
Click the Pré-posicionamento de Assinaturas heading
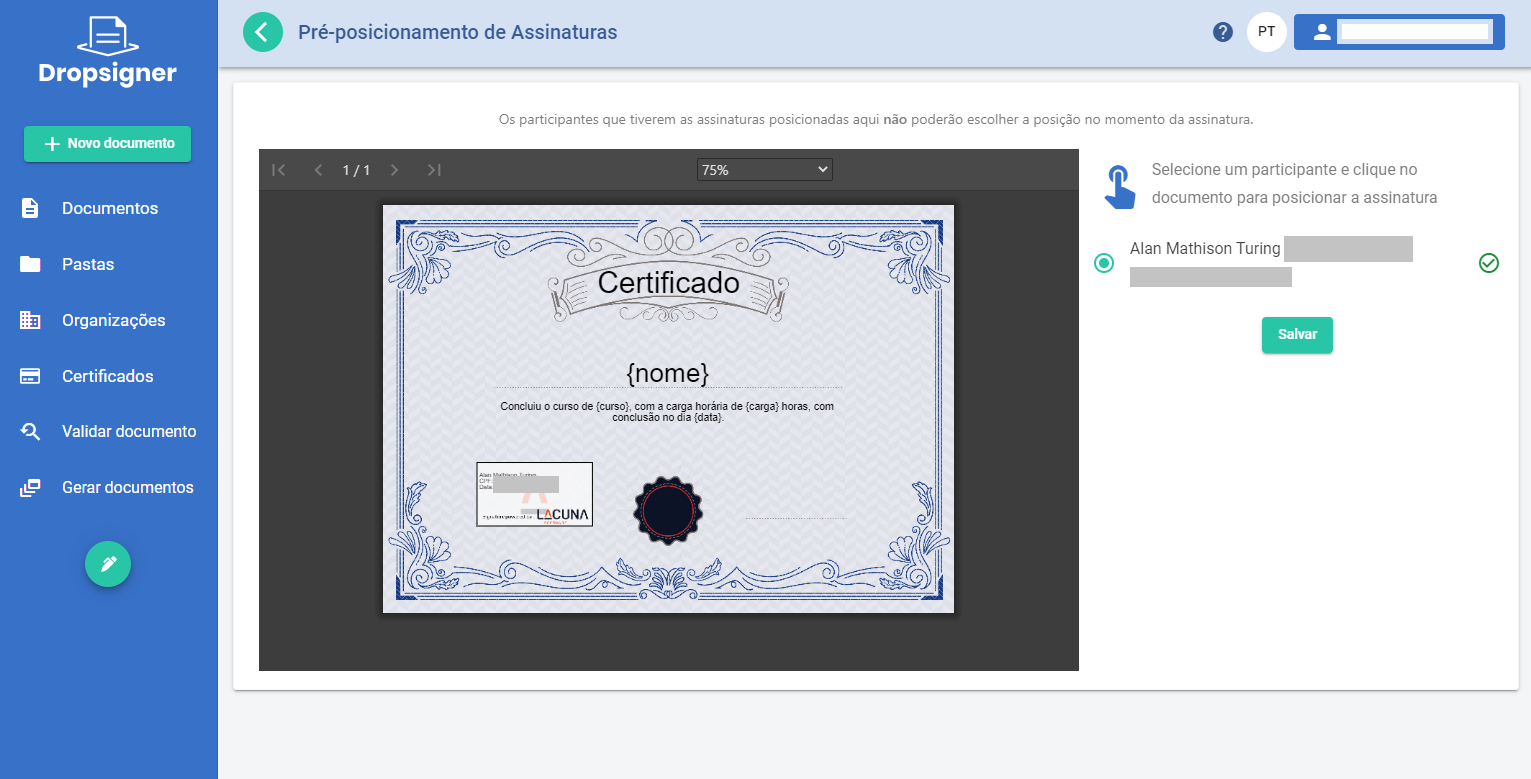[458, 32]
